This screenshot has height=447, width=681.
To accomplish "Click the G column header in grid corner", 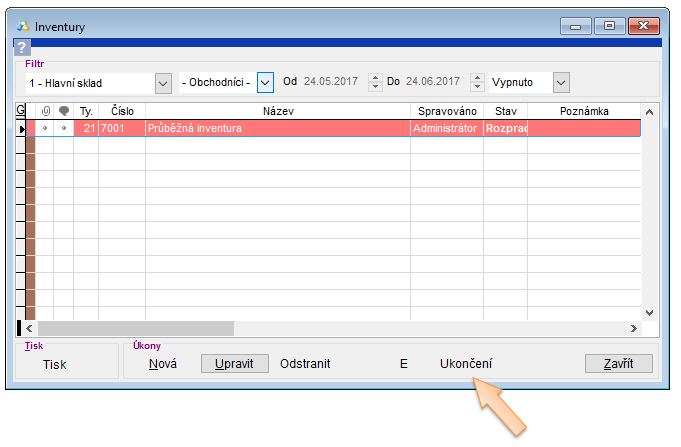I will point(21,111).
